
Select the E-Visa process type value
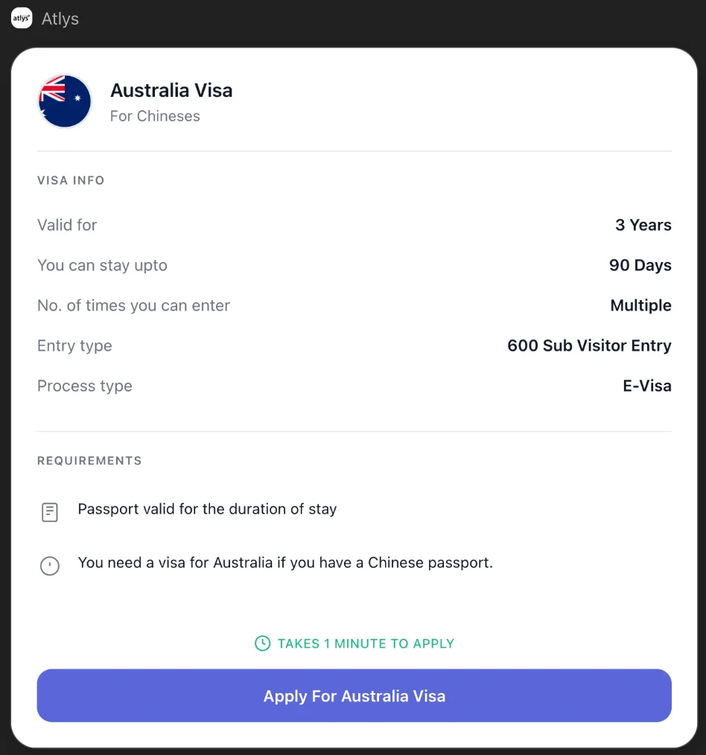[x=647, y=385]
